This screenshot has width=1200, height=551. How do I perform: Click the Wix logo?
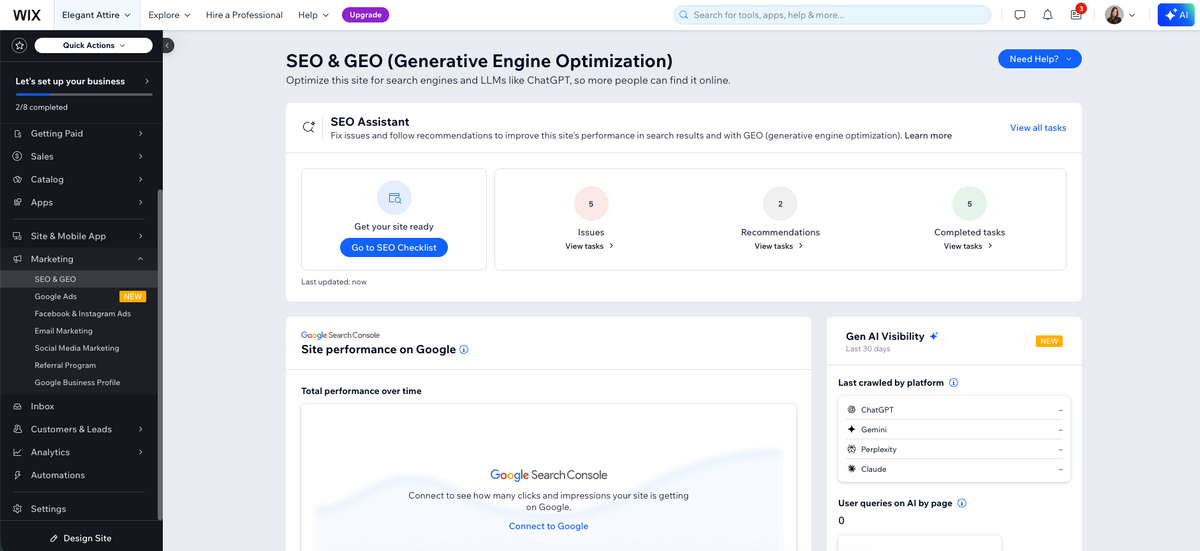pyautogui.click(x=26, y=15)
